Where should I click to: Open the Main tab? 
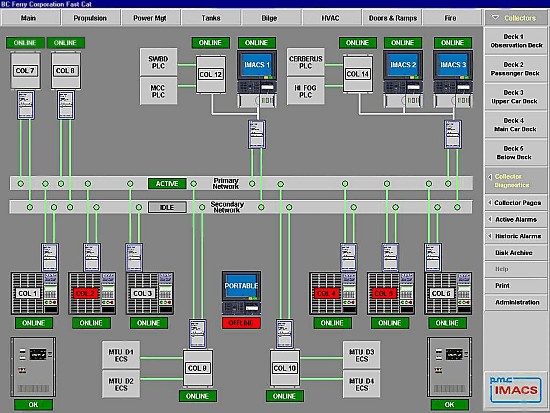tap(31, 18)
